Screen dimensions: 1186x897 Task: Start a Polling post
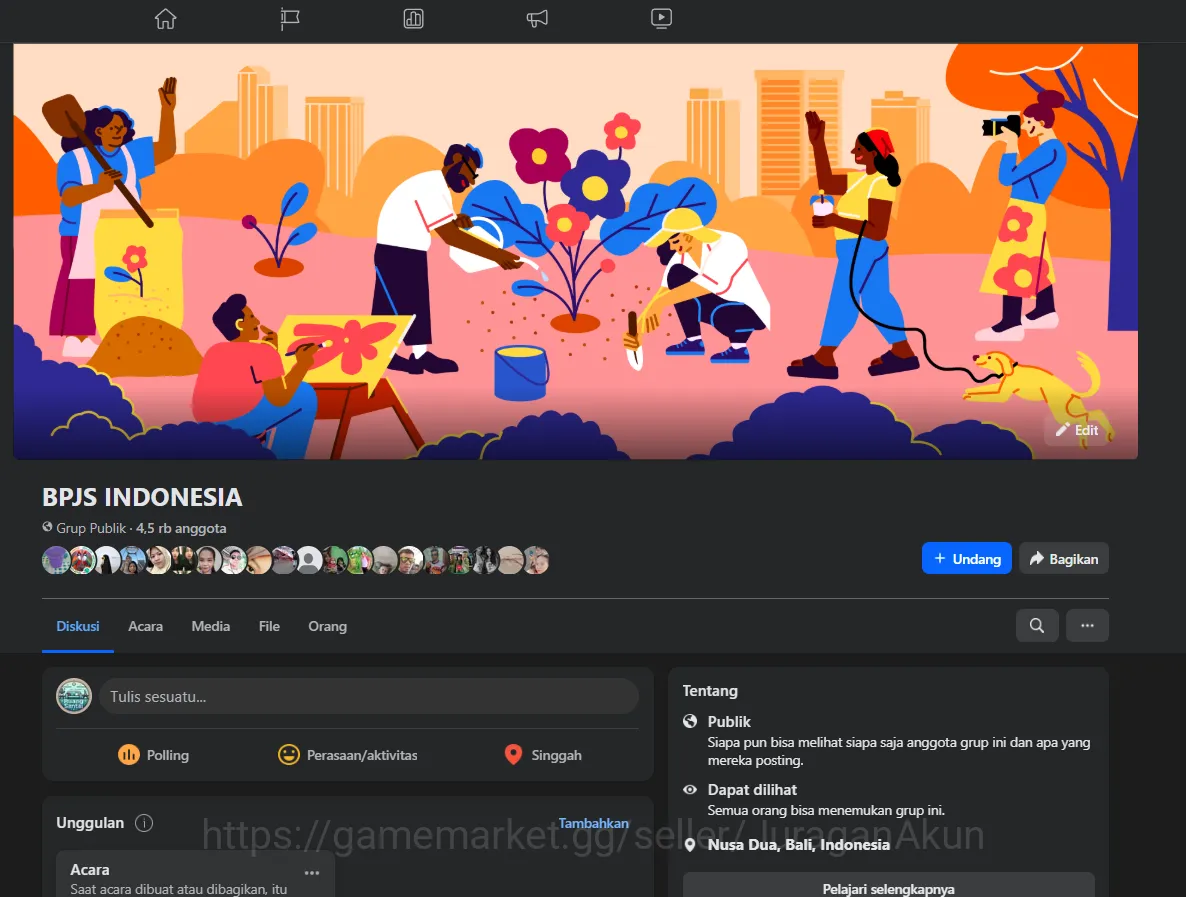tap(154, 755)
